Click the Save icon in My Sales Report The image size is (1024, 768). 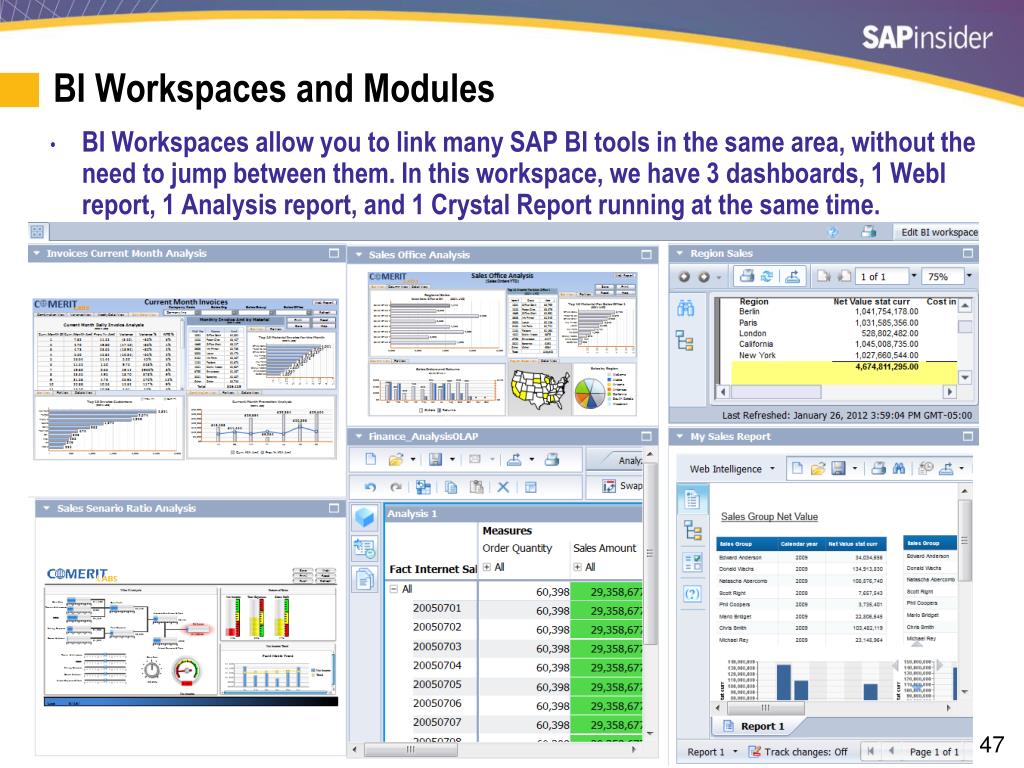839,468
